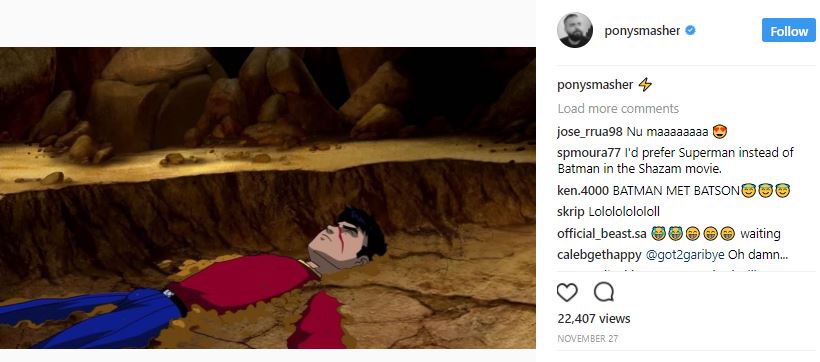Play the animated video post
The height and width of the screenshot is (362, 820).
pyautogui.click(x=268, y=198)
